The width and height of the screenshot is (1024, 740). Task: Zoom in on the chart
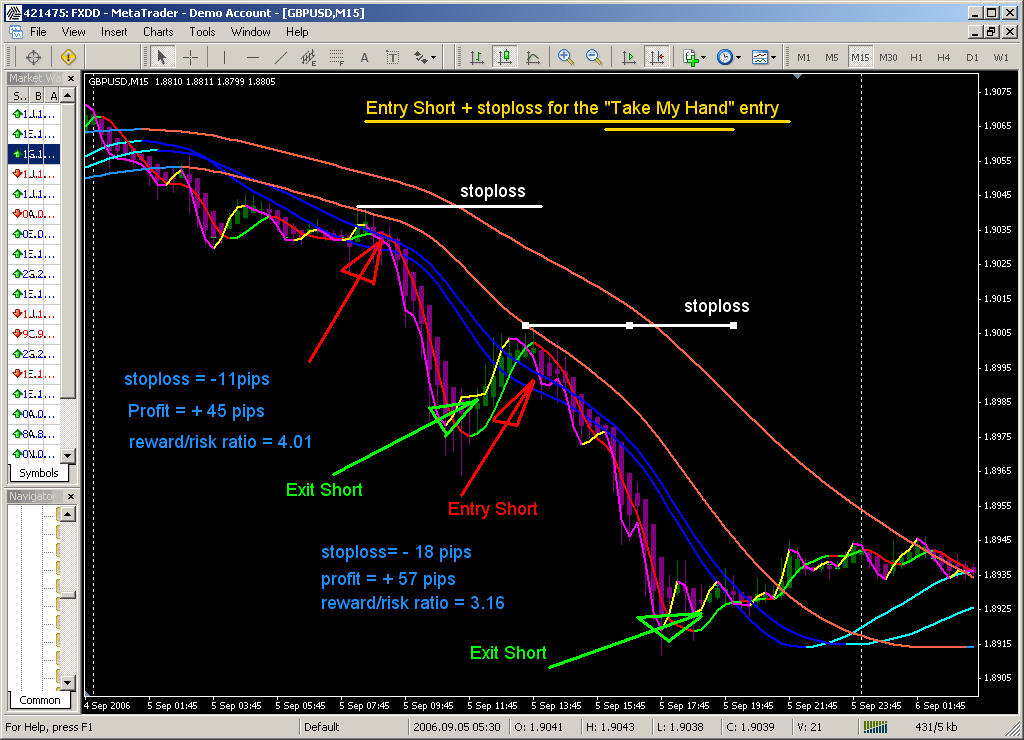(x=566, y=57)
